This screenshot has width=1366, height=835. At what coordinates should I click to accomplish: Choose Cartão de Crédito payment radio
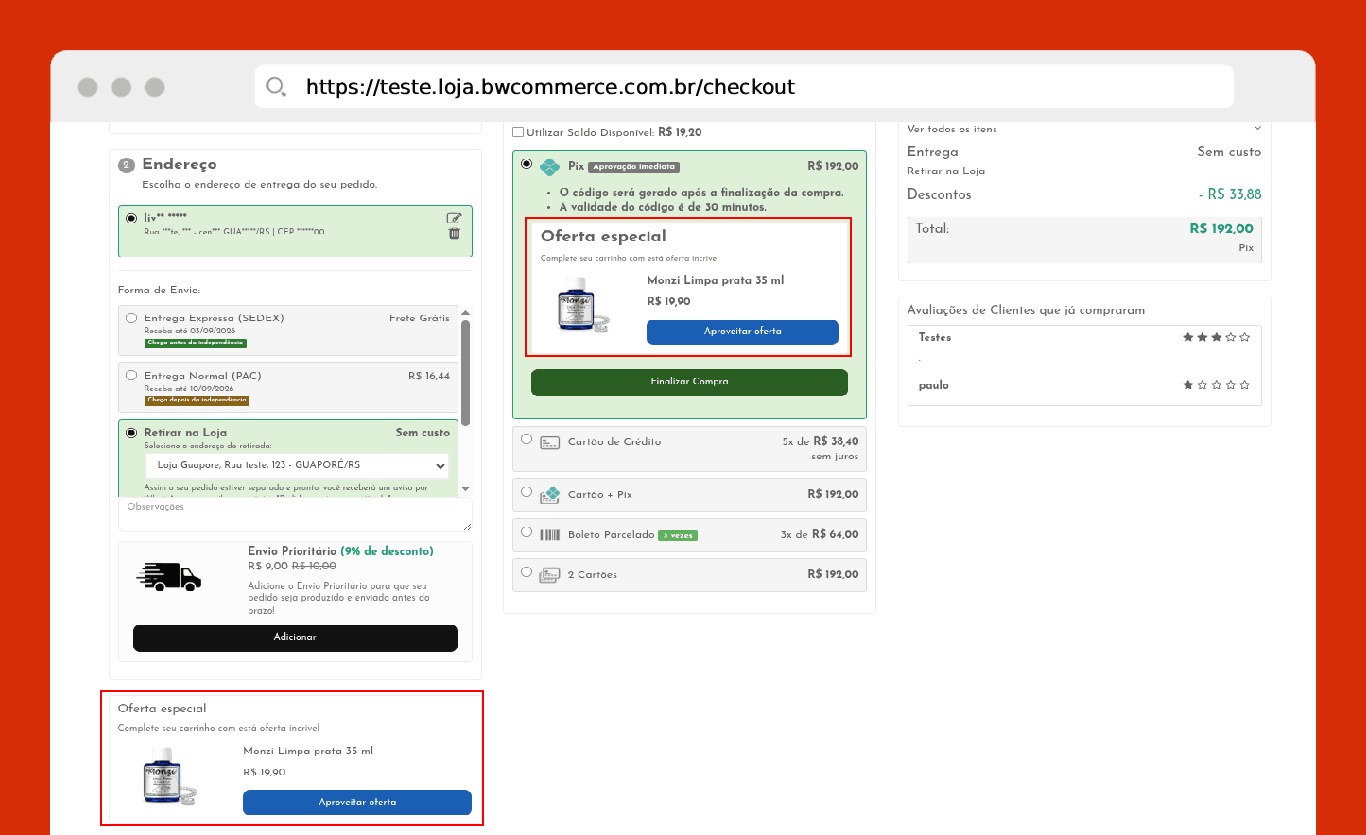527,439
